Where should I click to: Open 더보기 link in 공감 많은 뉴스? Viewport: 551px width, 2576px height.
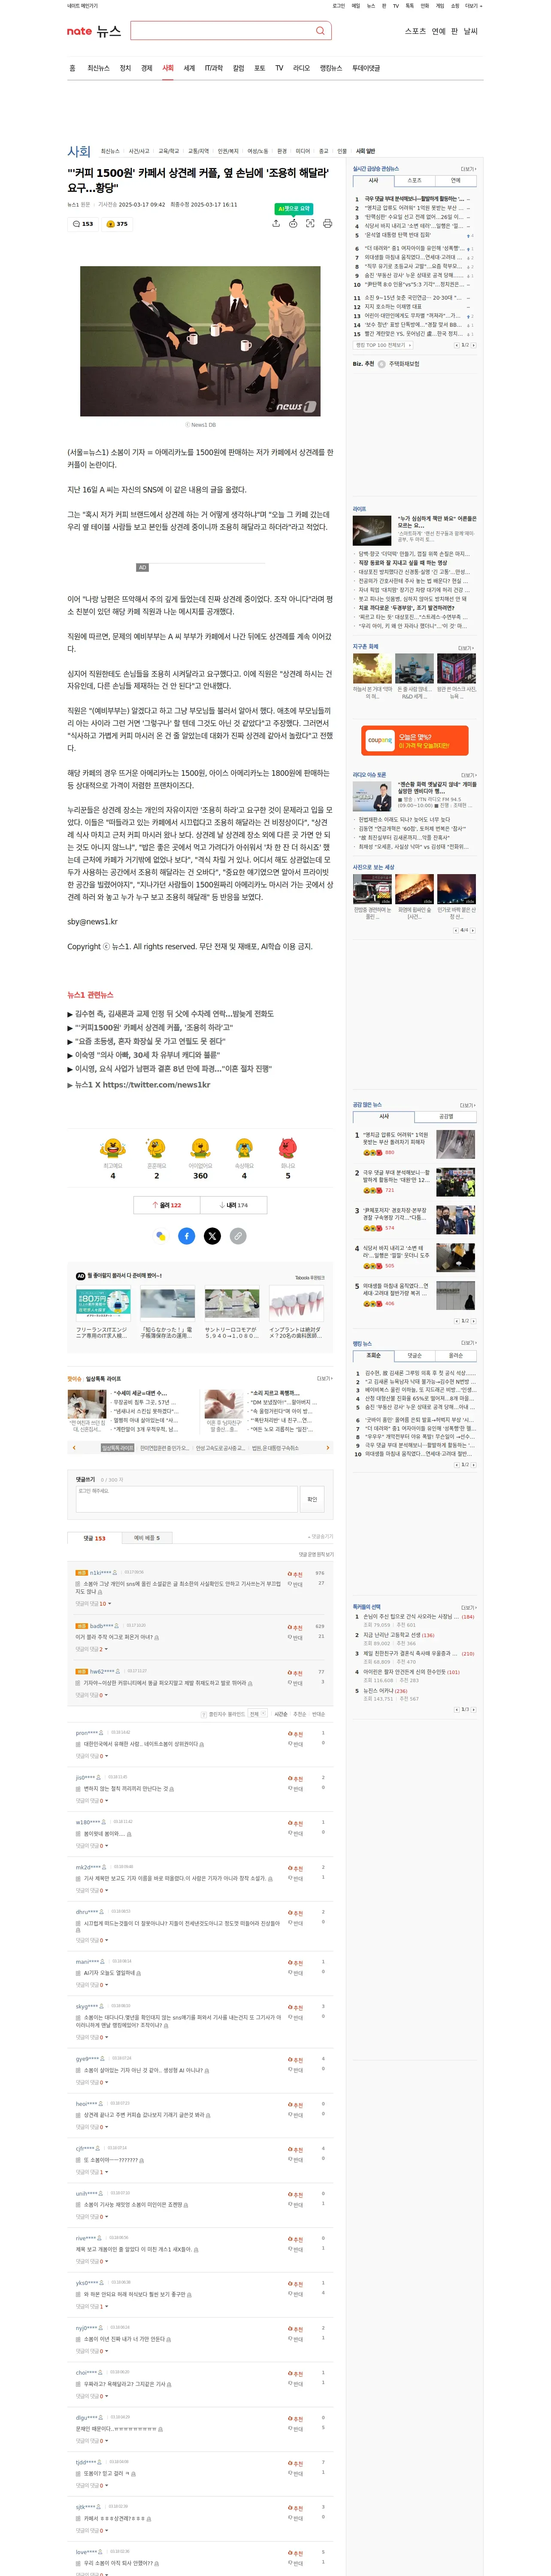pos(468,1105)
